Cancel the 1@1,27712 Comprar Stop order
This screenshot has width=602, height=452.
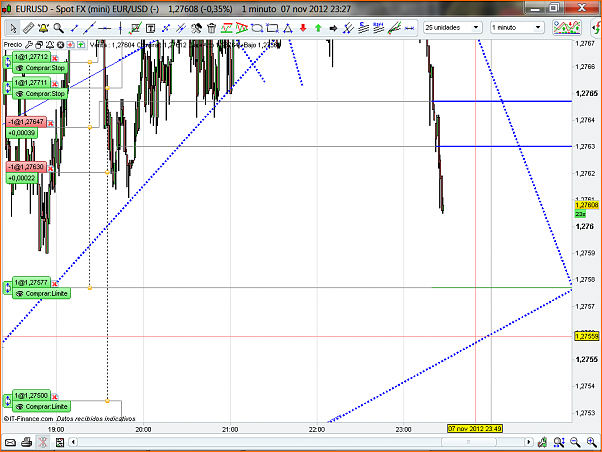tap(55, 58)
